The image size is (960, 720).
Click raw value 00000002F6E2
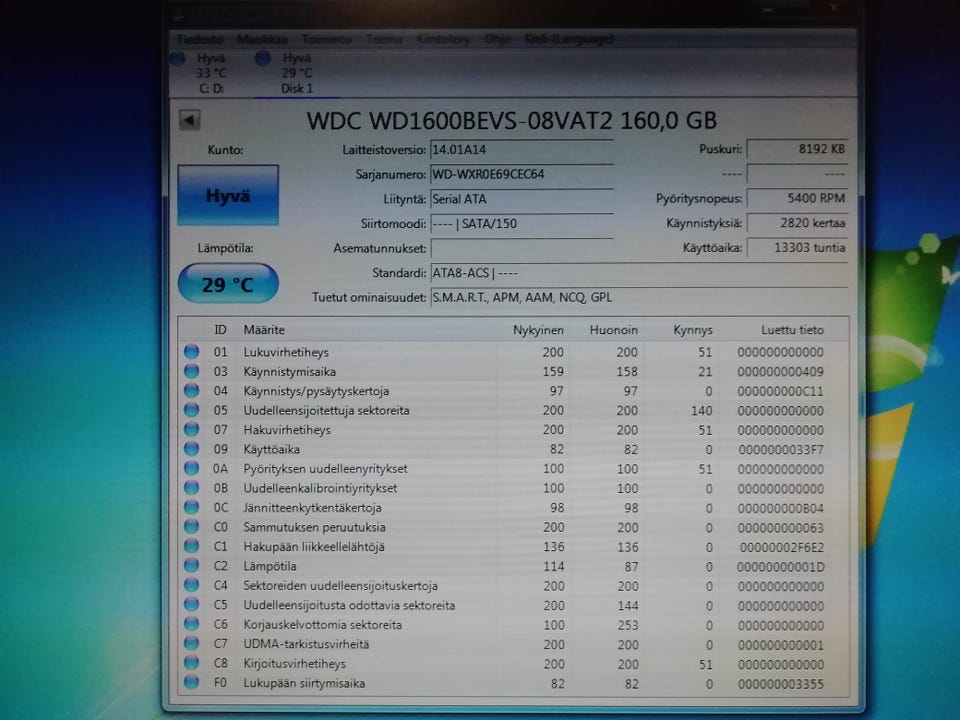pos(781,547)
